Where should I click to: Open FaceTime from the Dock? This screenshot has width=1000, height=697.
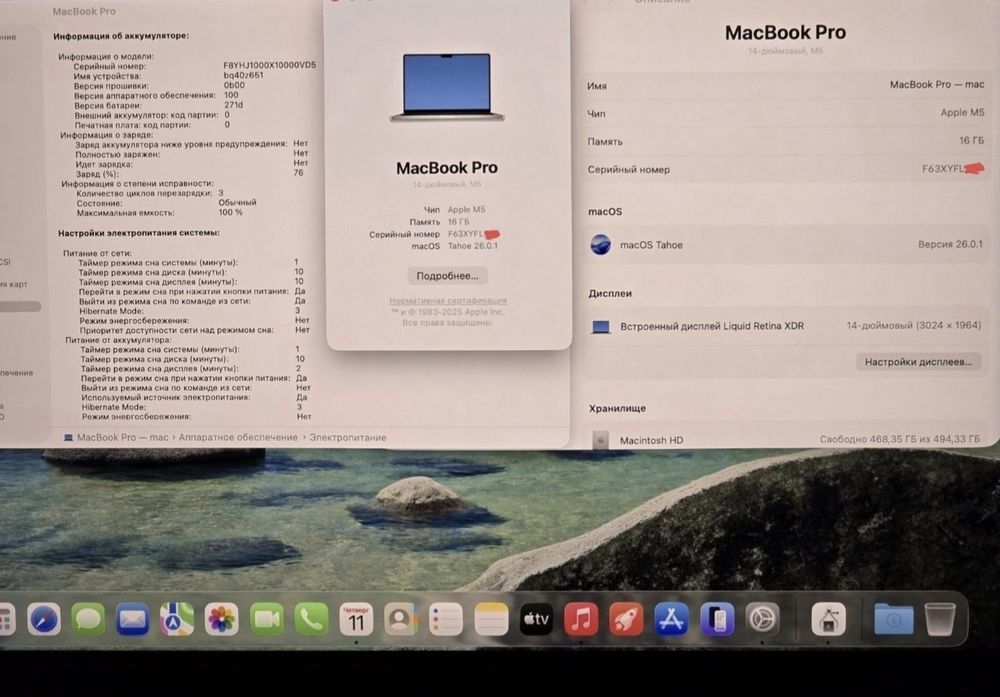tap(267, 619)
